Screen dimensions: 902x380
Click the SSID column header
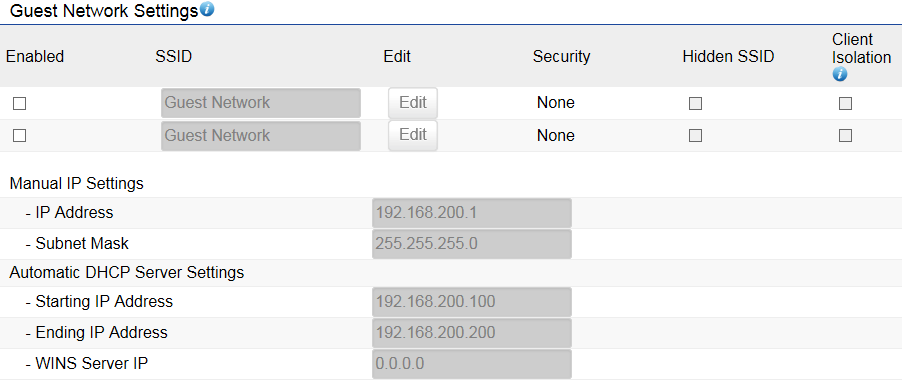tap(173, 56)
